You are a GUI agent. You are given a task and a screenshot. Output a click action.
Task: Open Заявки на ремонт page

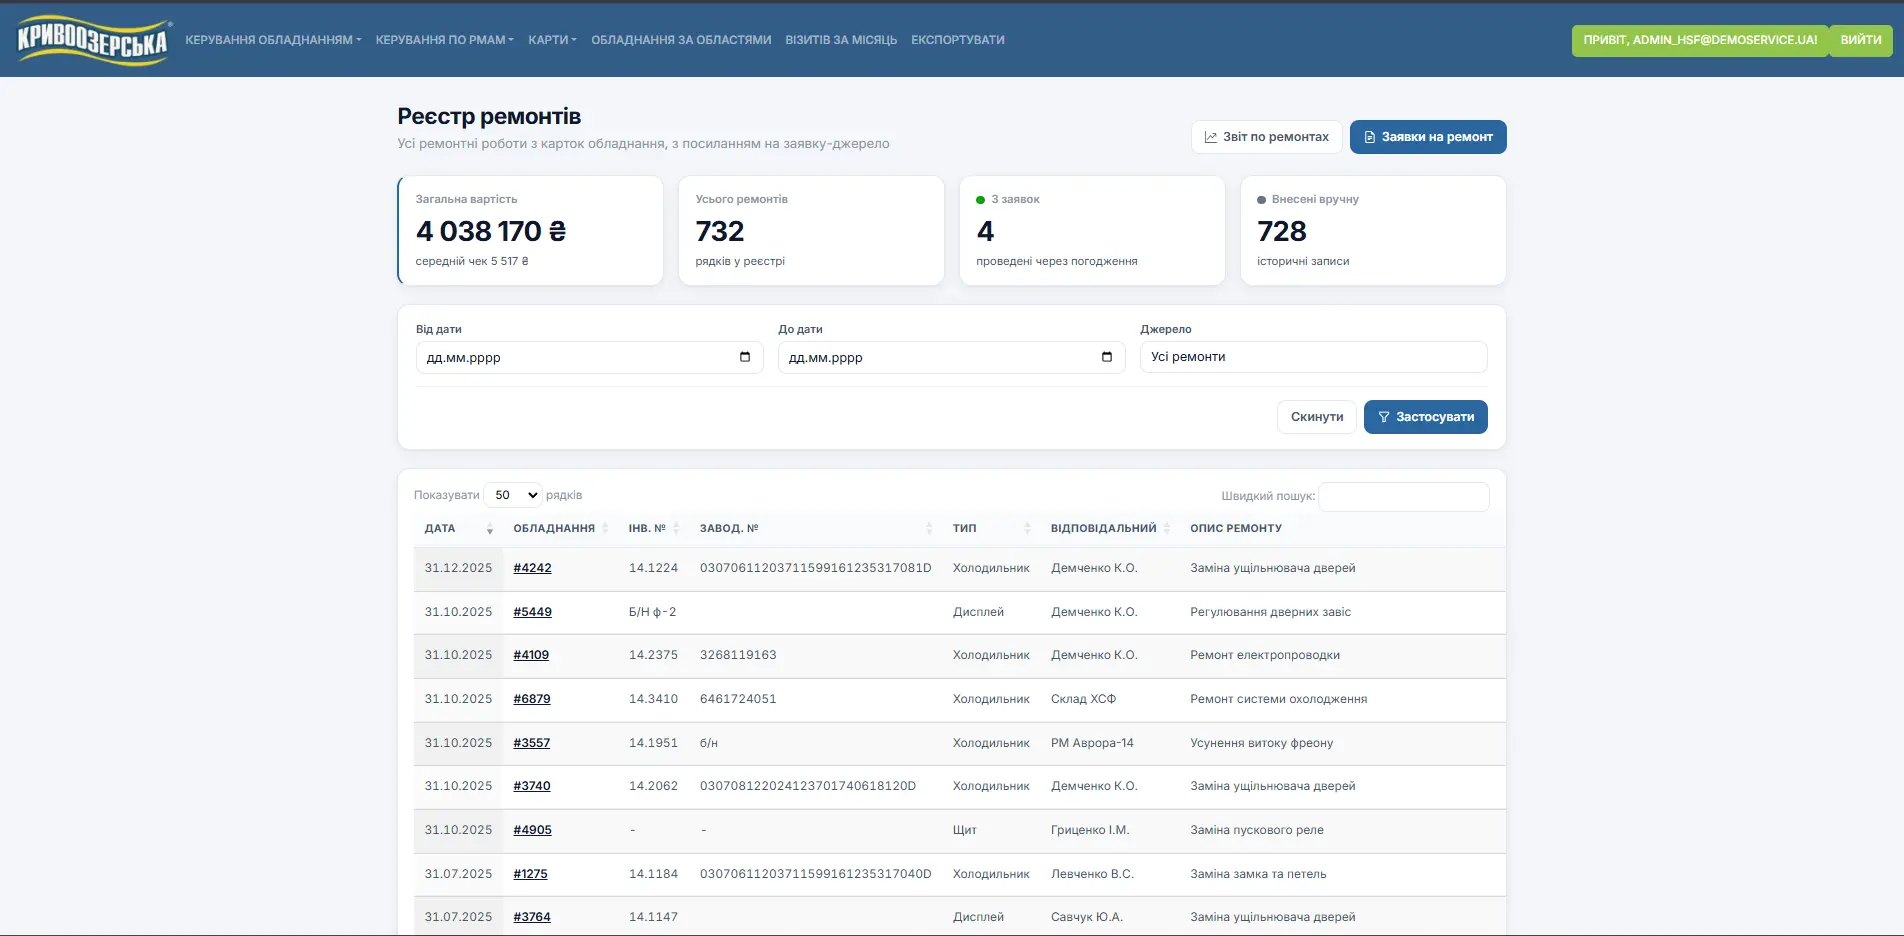1428,137
